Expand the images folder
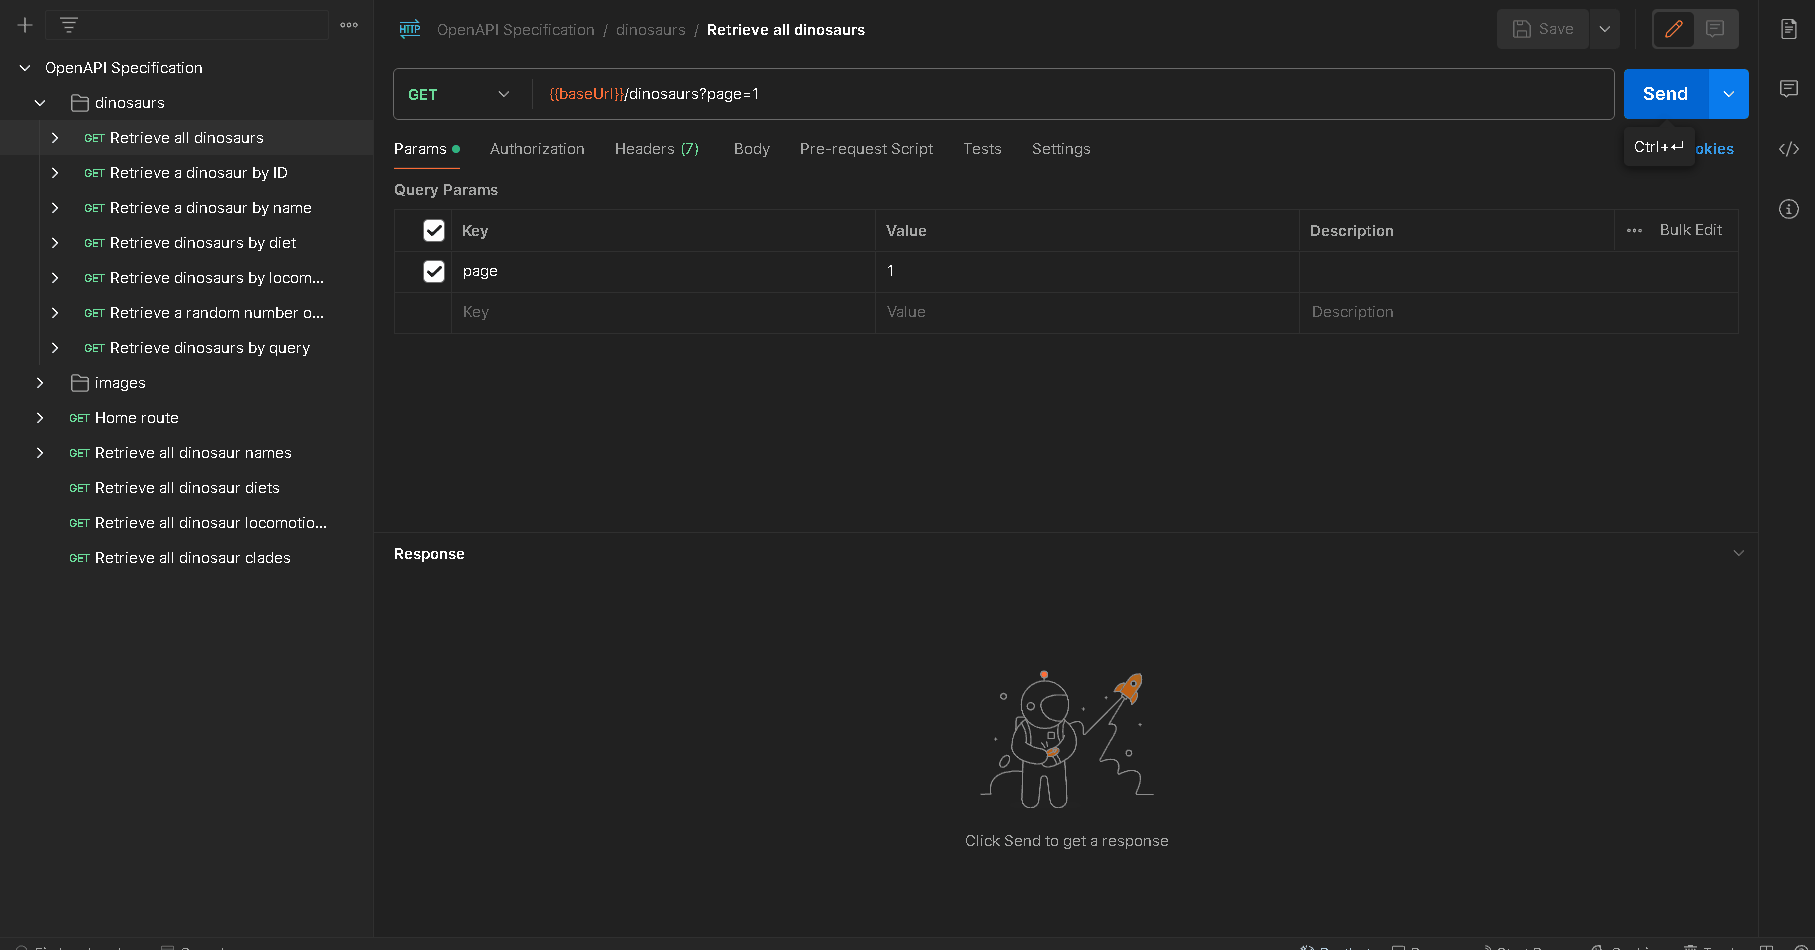1815x950 pixels. tap(40, 383)
